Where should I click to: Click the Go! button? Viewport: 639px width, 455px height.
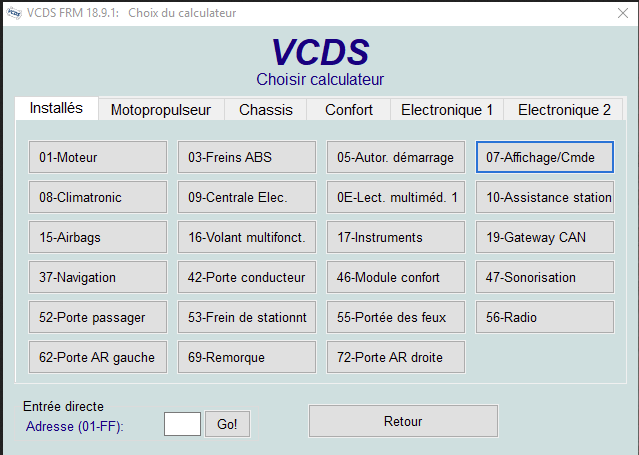[227, 424]
